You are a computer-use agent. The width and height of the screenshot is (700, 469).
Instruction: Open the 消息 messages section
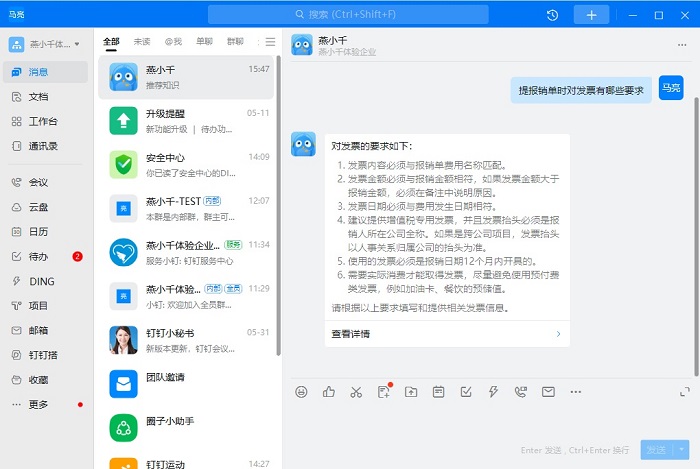tap(45, 72)
